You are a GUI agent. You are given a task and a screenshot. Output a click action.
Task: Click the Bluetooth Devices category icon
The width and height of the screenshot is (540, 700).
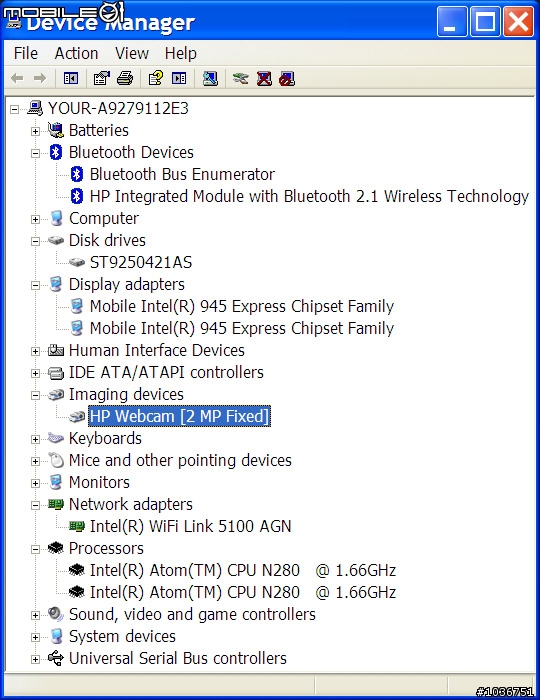[56, 152]
